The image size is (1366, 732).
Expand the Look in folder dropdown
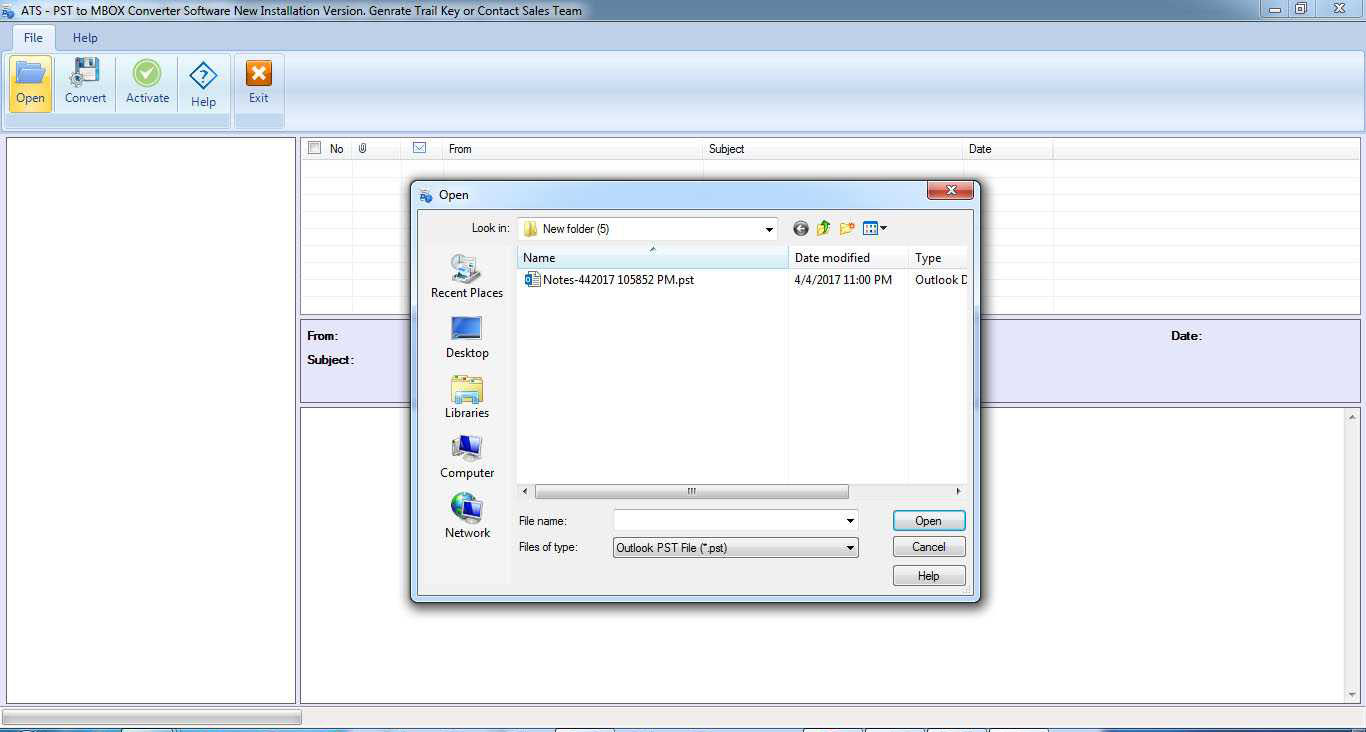769,229
